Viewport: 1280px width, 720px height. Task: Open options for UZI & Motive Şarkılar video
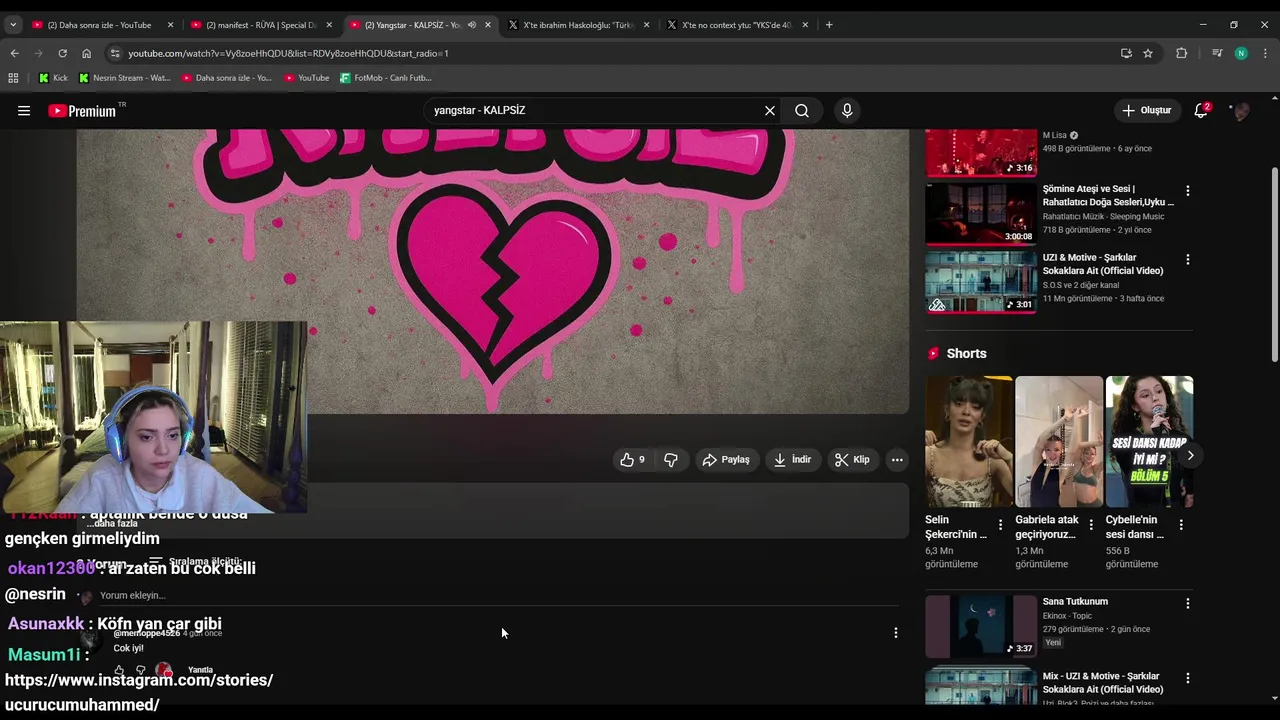pyautogui.click(x=1187, y=259)
